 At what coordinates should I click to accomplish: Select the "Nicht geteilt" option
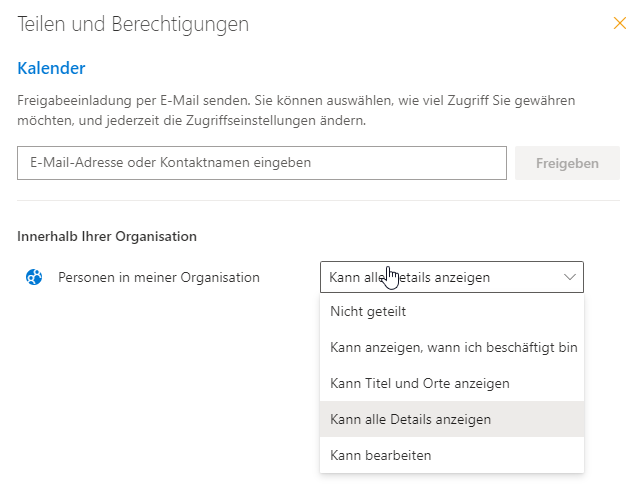click(x=368, y=311)
